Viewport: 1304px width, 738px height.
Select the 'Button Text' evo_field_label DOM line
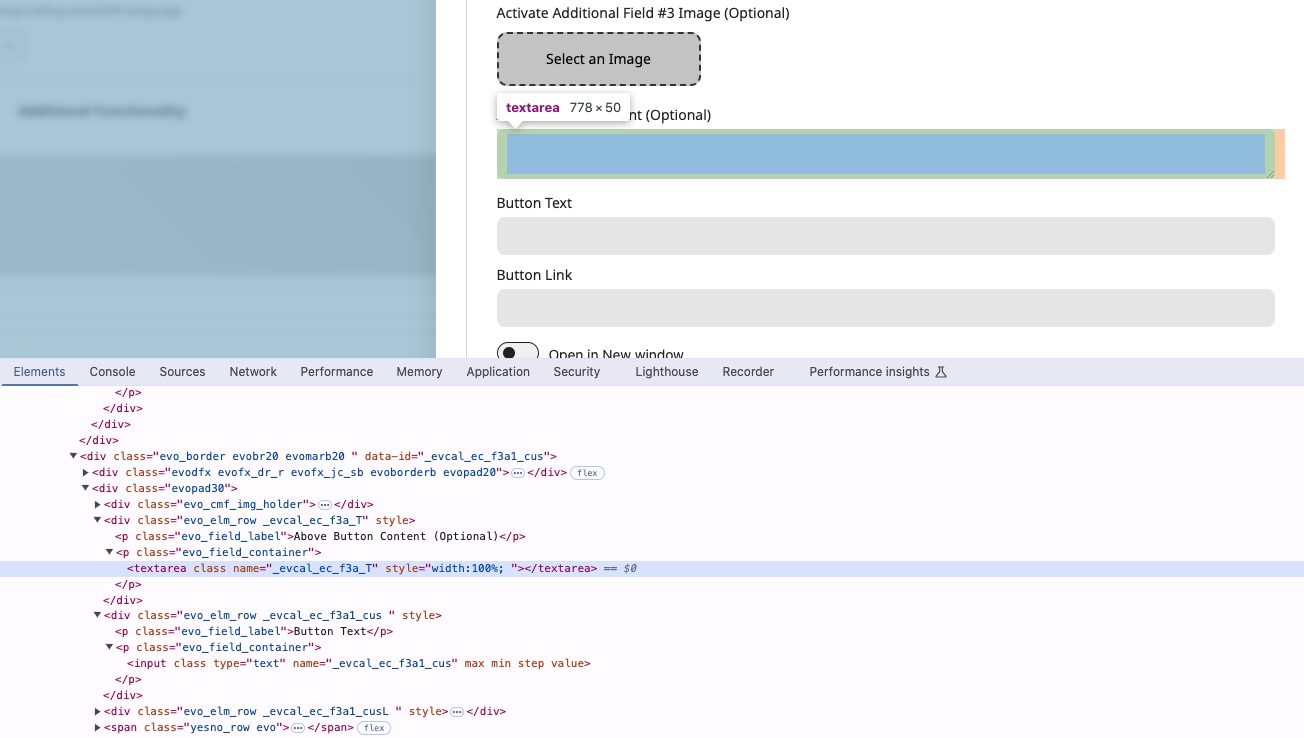pyautogui.click(x=652, y=631)
